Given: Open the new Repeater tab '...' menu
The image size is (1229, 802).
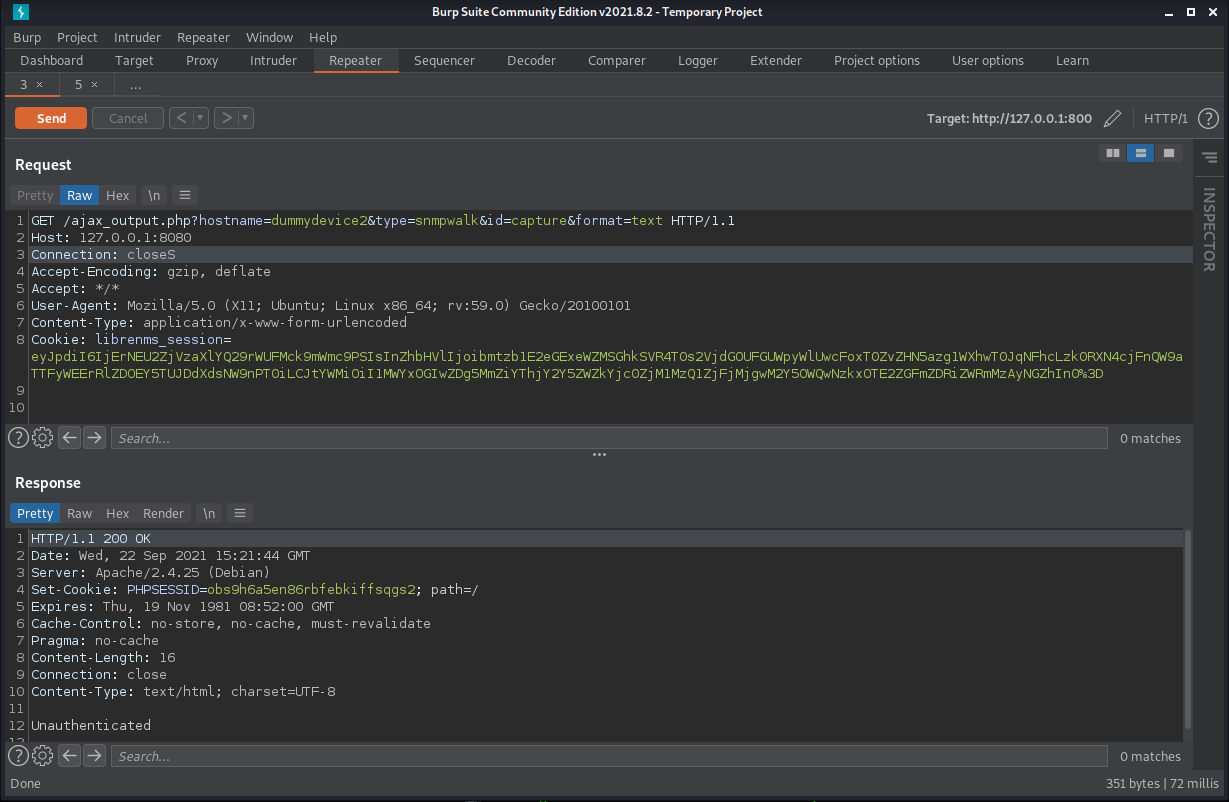Looking at the screenshot, I should point(136,85).
